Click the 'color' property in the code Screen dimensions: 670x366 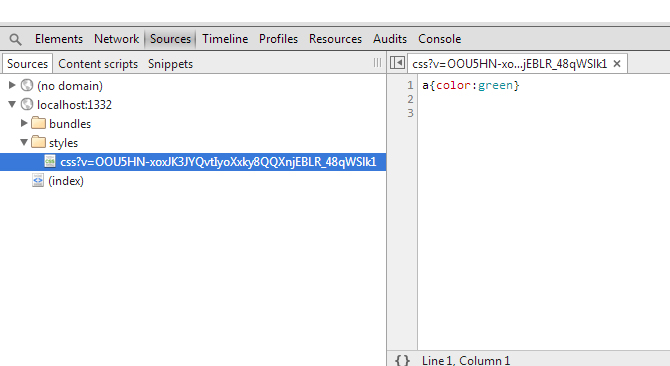[453, 85]
